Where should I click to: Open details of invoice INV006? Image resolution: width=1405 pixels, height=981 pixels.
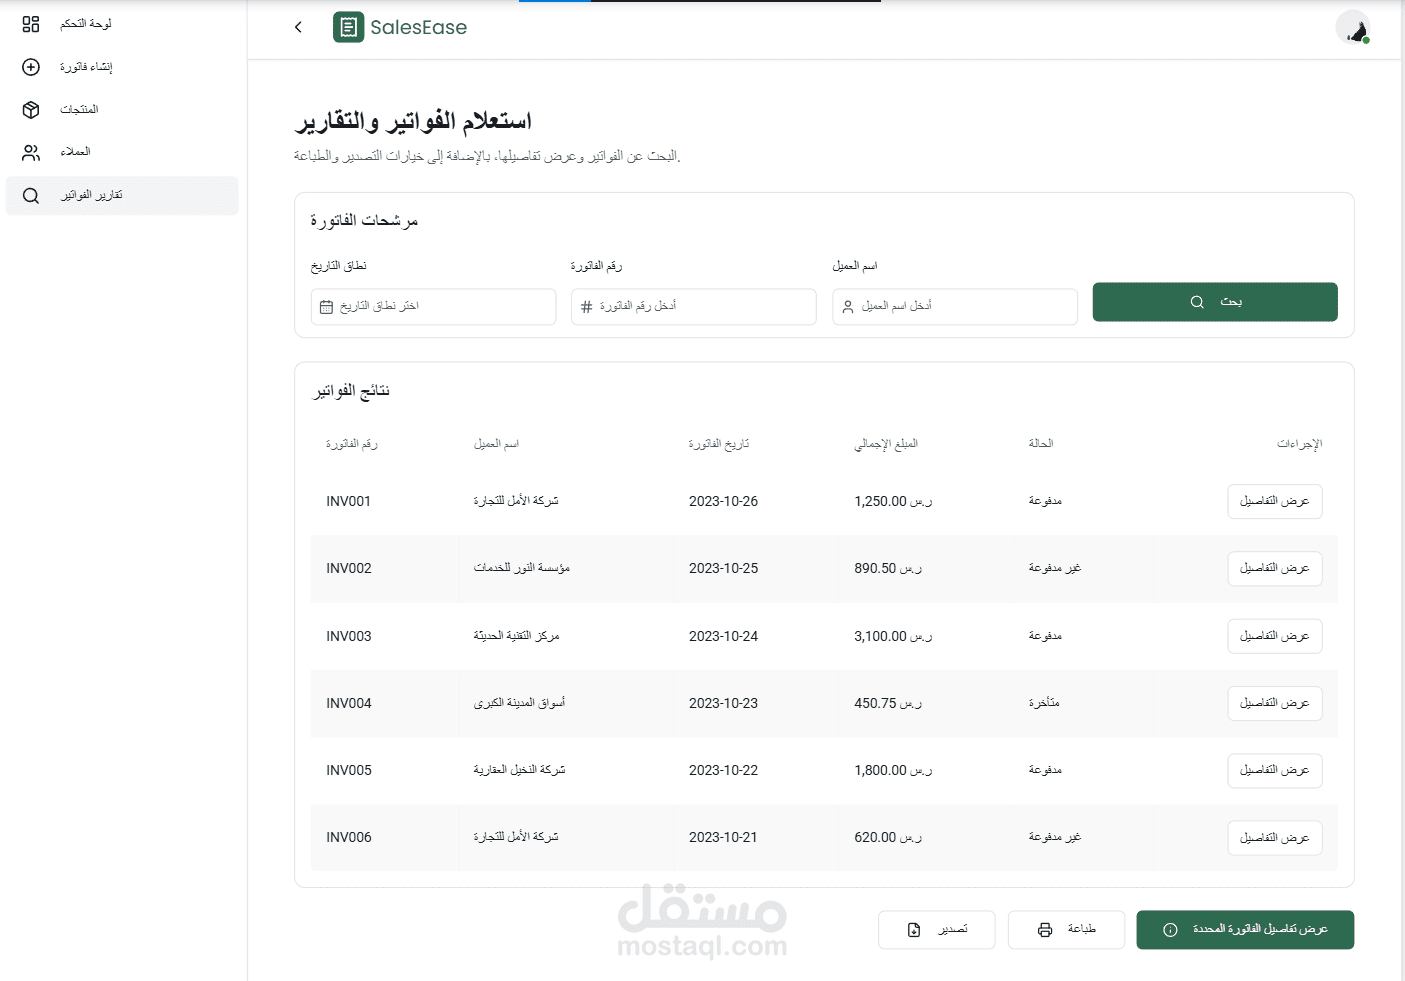pyautogui.click(x=1274, y=838)
